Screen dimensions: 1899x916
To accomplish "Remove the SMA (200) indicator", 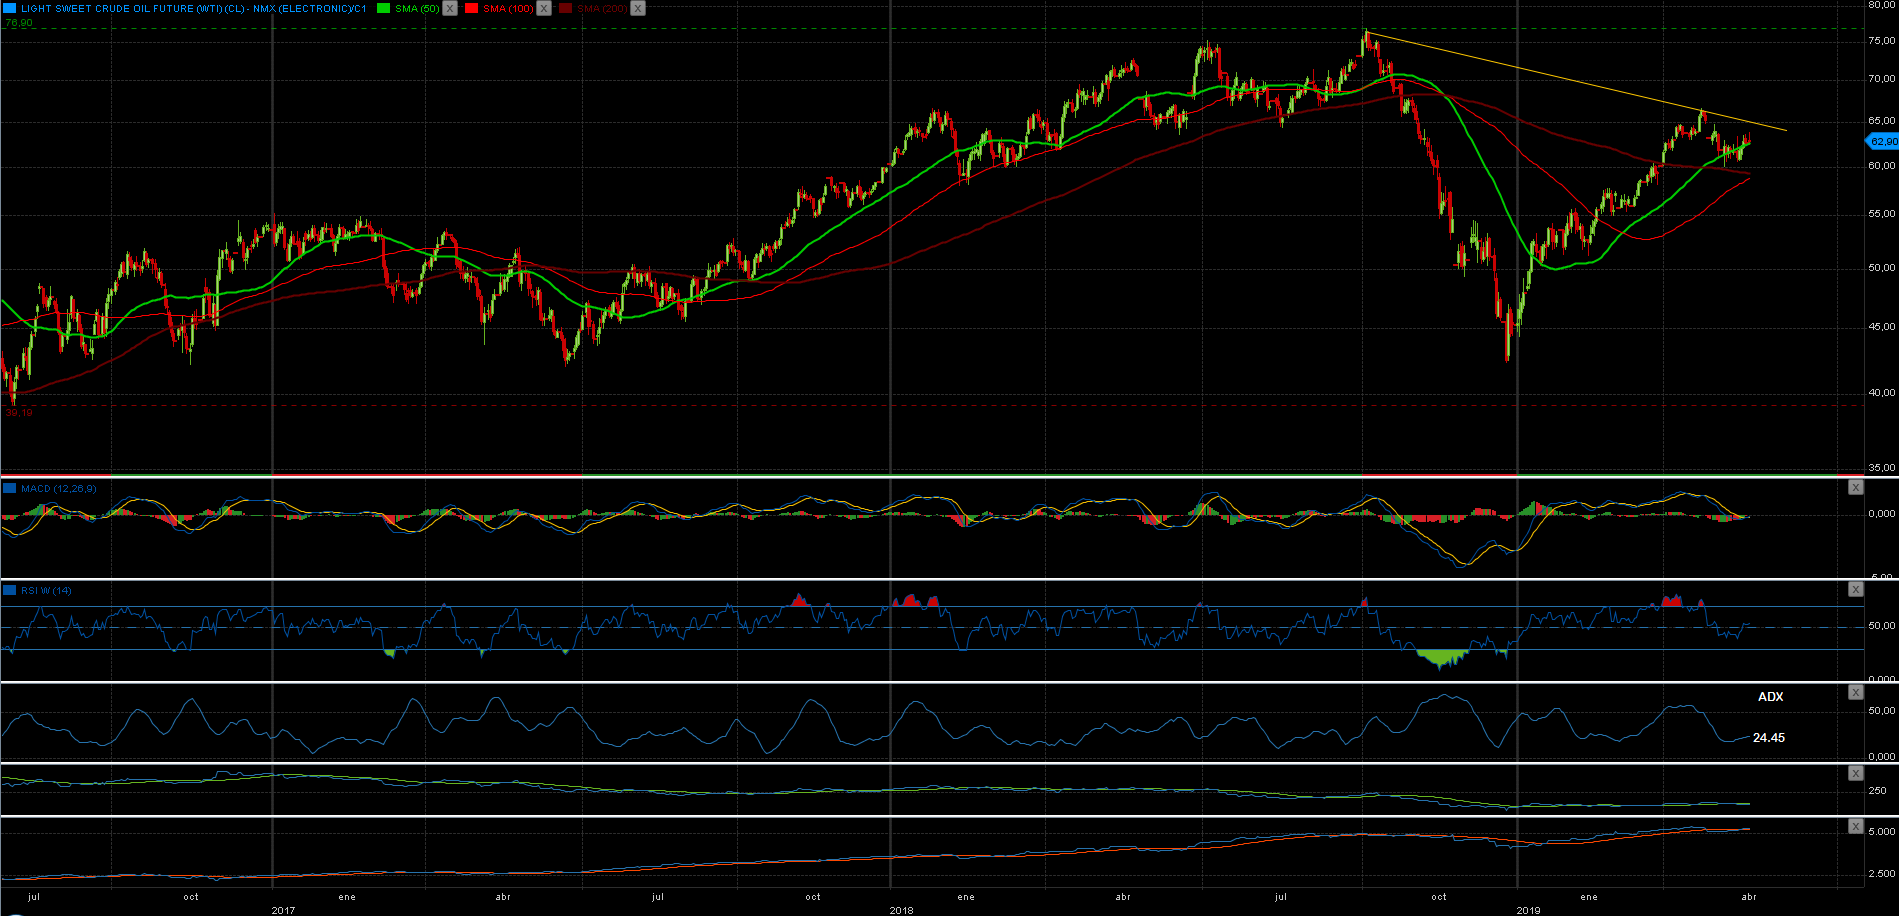I will (x=638, y=8).
